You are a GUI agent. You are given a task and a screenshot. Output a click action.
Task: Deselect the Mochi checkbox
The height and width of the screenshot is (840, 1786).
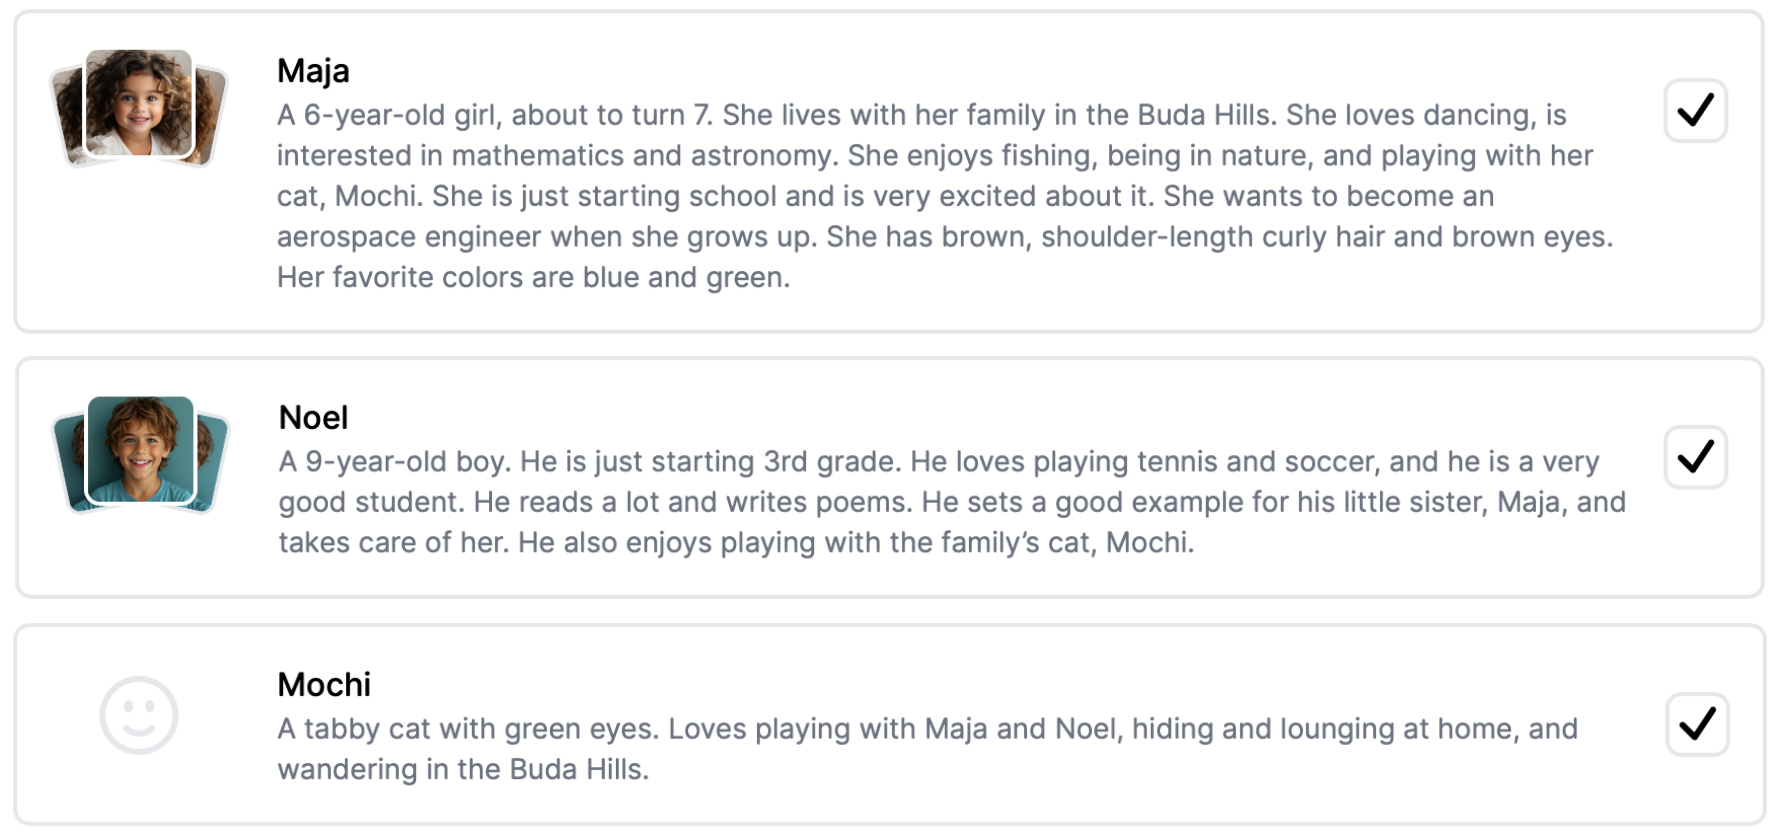[x=1696, y=724]
